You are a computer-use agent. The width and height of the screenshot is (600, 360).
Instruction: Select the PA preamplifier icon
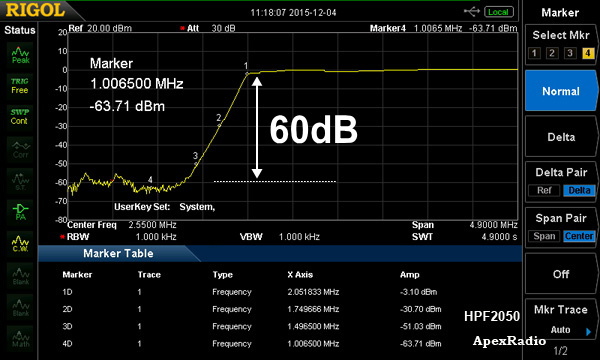pyautogui.click(x=20, y=212)
